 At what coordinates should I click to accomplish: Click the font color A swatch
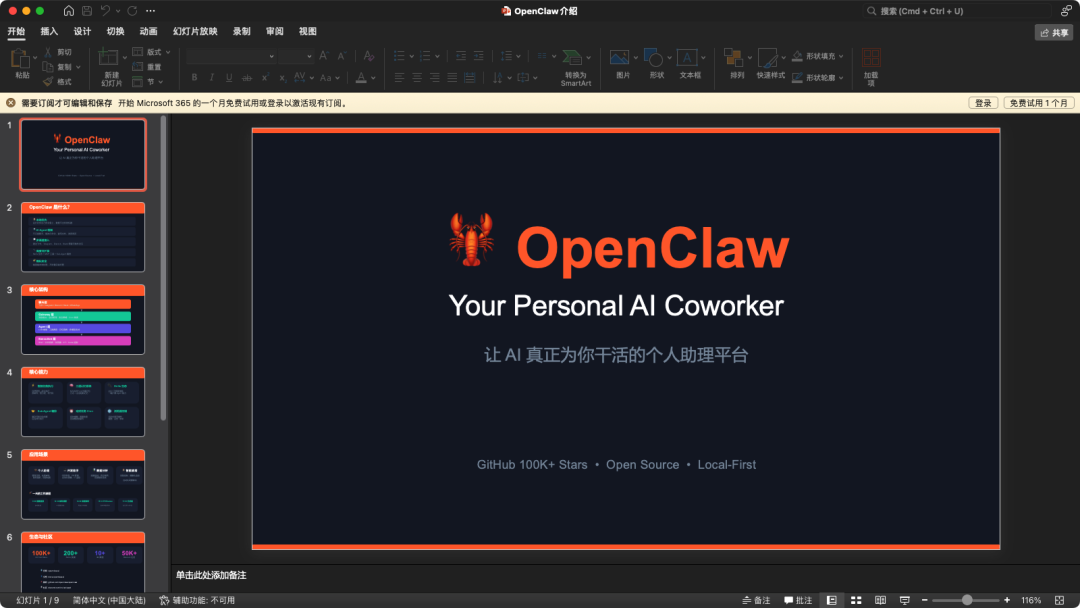pos(361,78)
